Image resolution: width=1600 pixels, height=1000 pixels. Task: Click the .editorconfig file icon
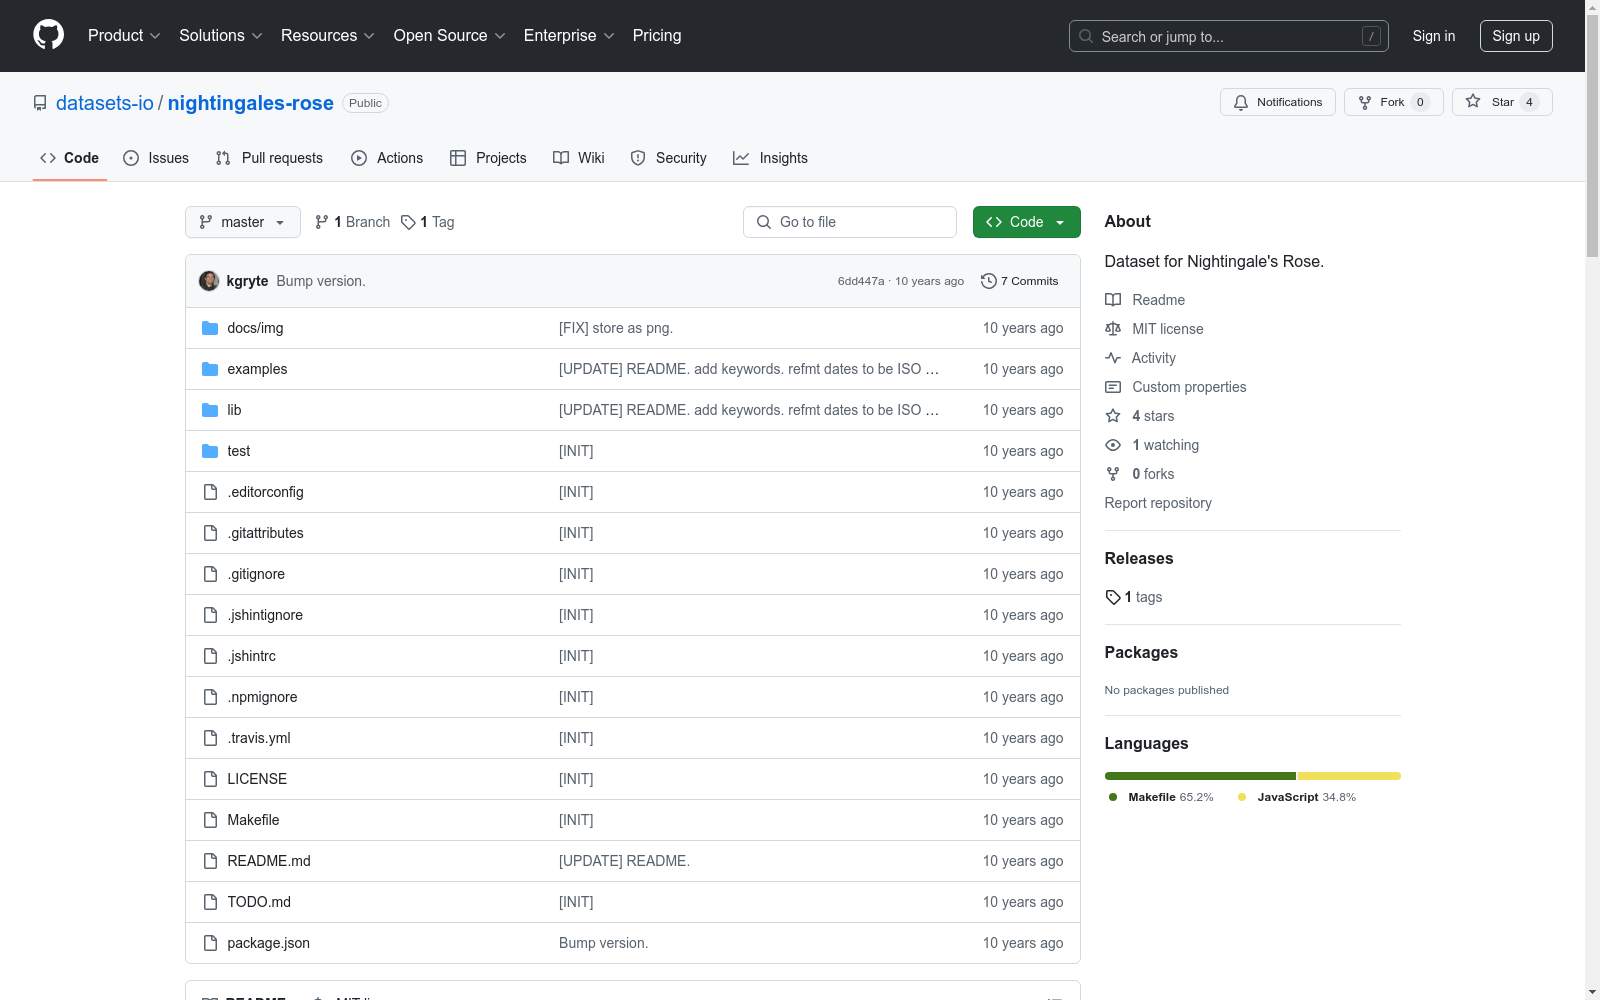(x=210, y=492)
